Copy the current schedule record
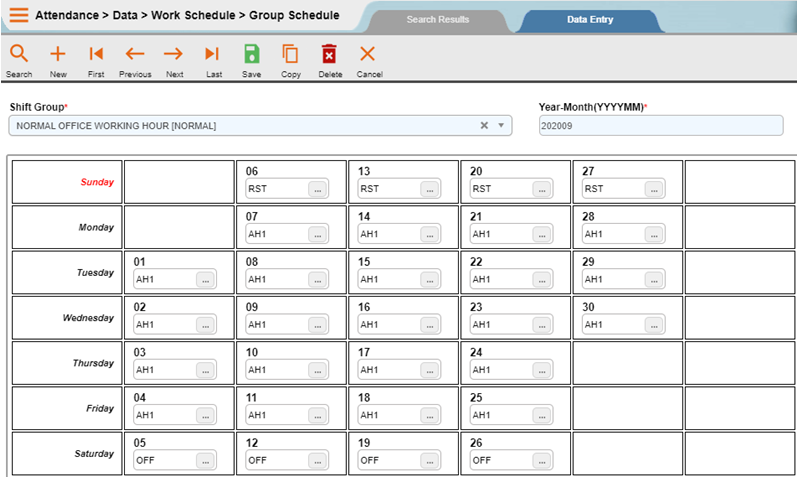The image size is (798, 478). point(290,55)
